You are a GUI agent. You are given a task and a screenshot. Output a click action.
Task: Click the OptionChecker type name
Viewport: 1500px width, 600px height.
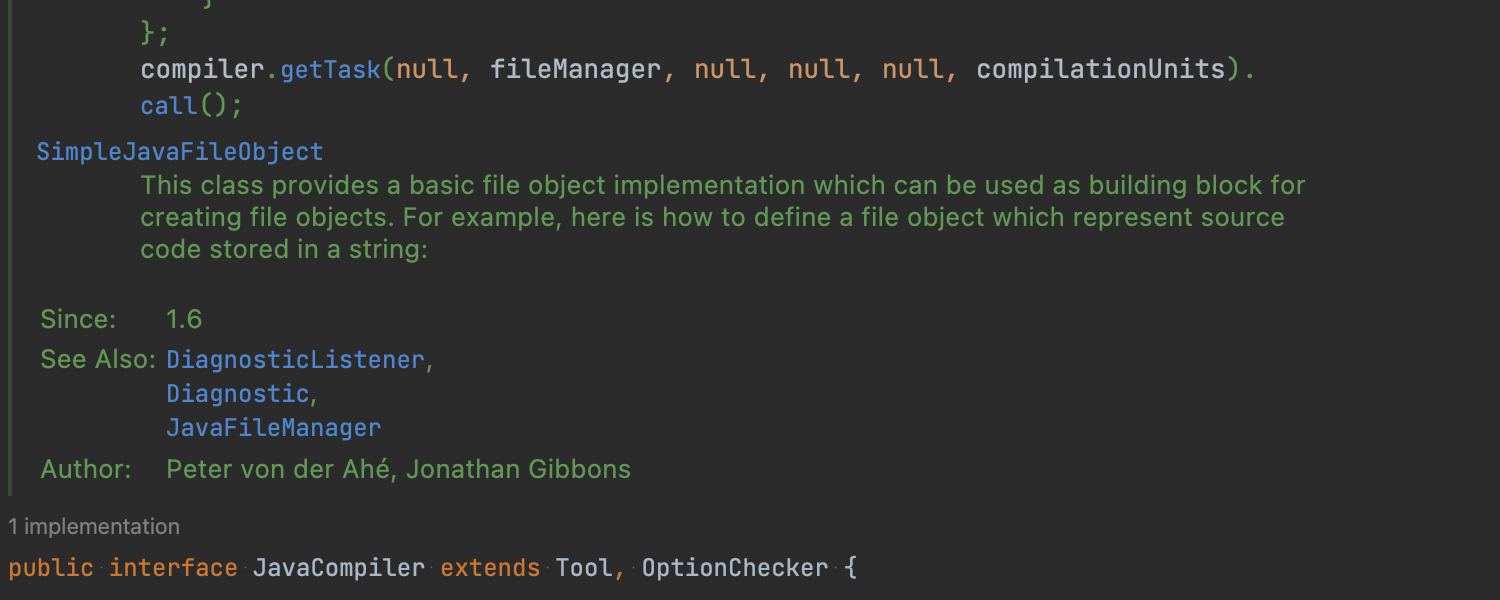[735, 568]
